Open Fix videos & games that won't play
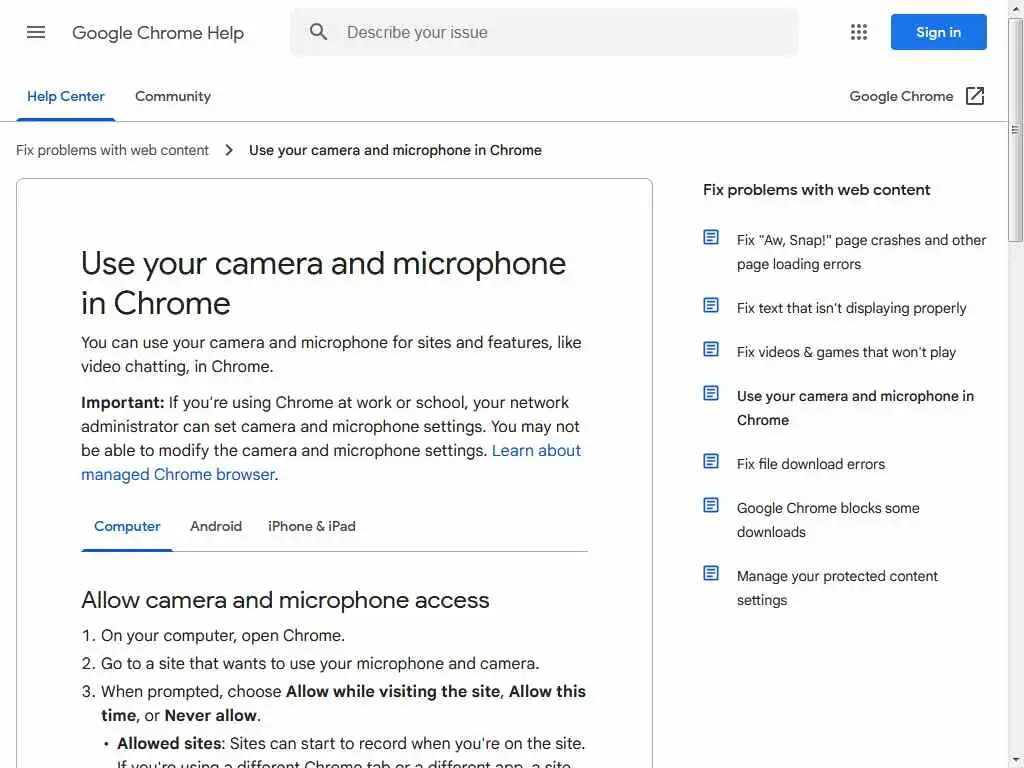 846,353
